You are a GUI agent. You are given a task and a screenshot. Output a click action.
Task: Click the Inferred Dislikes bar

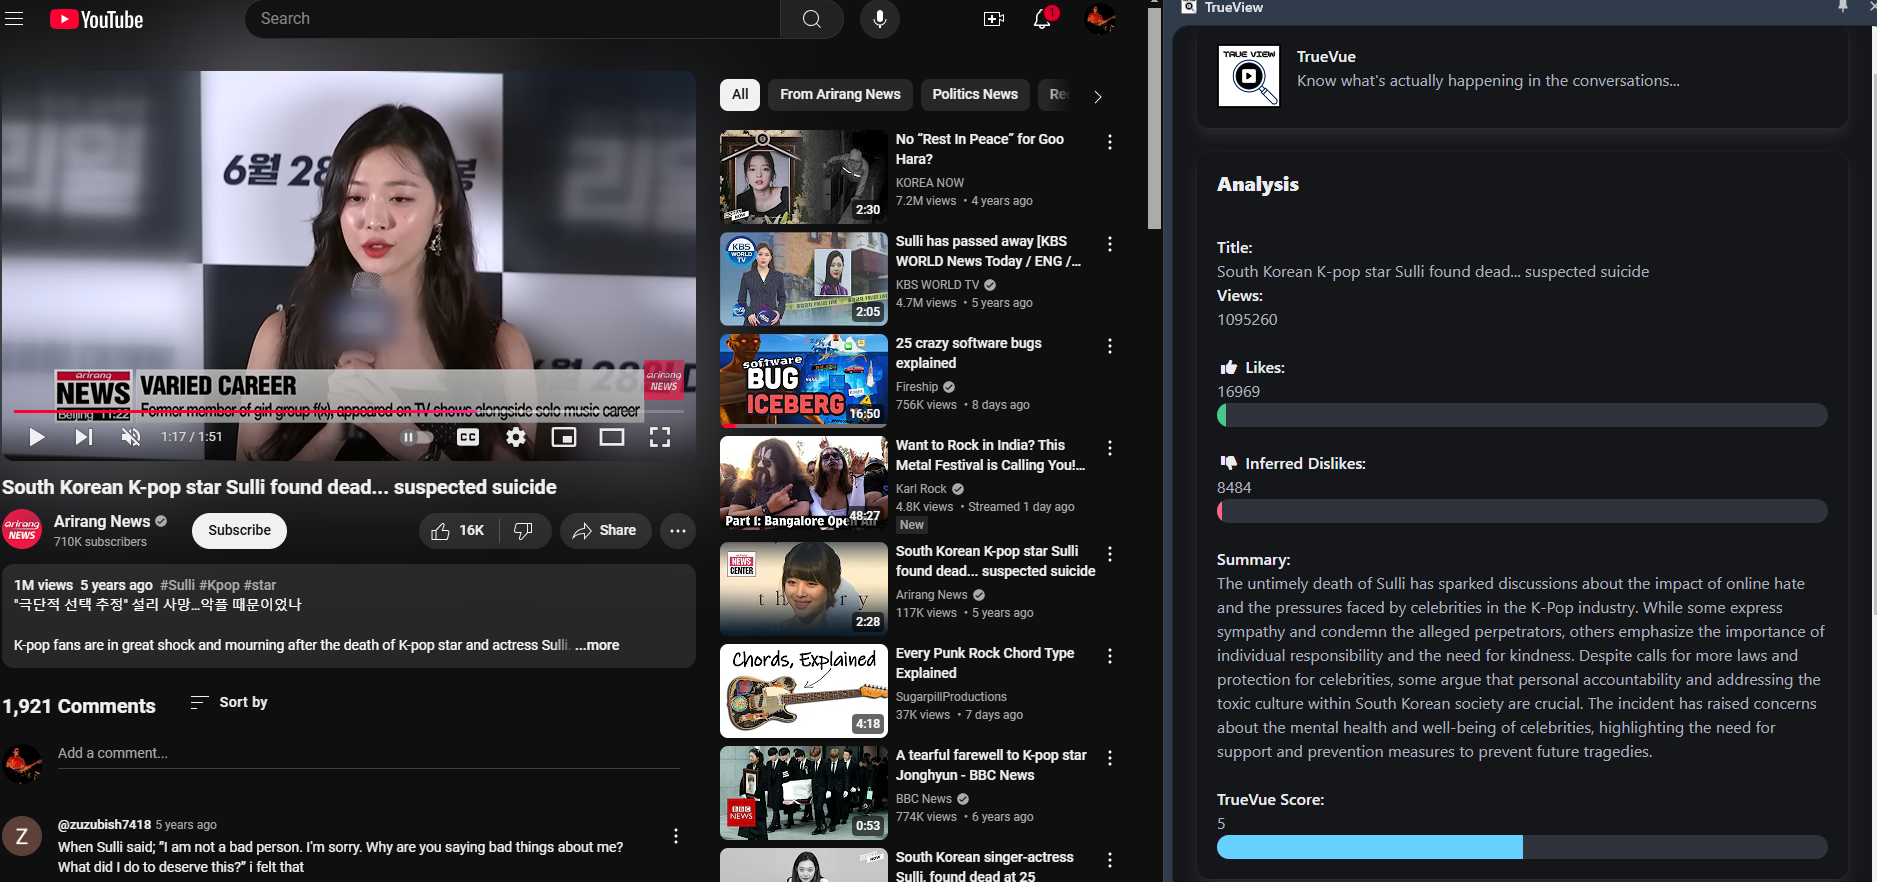click(x=1522, y=511)
